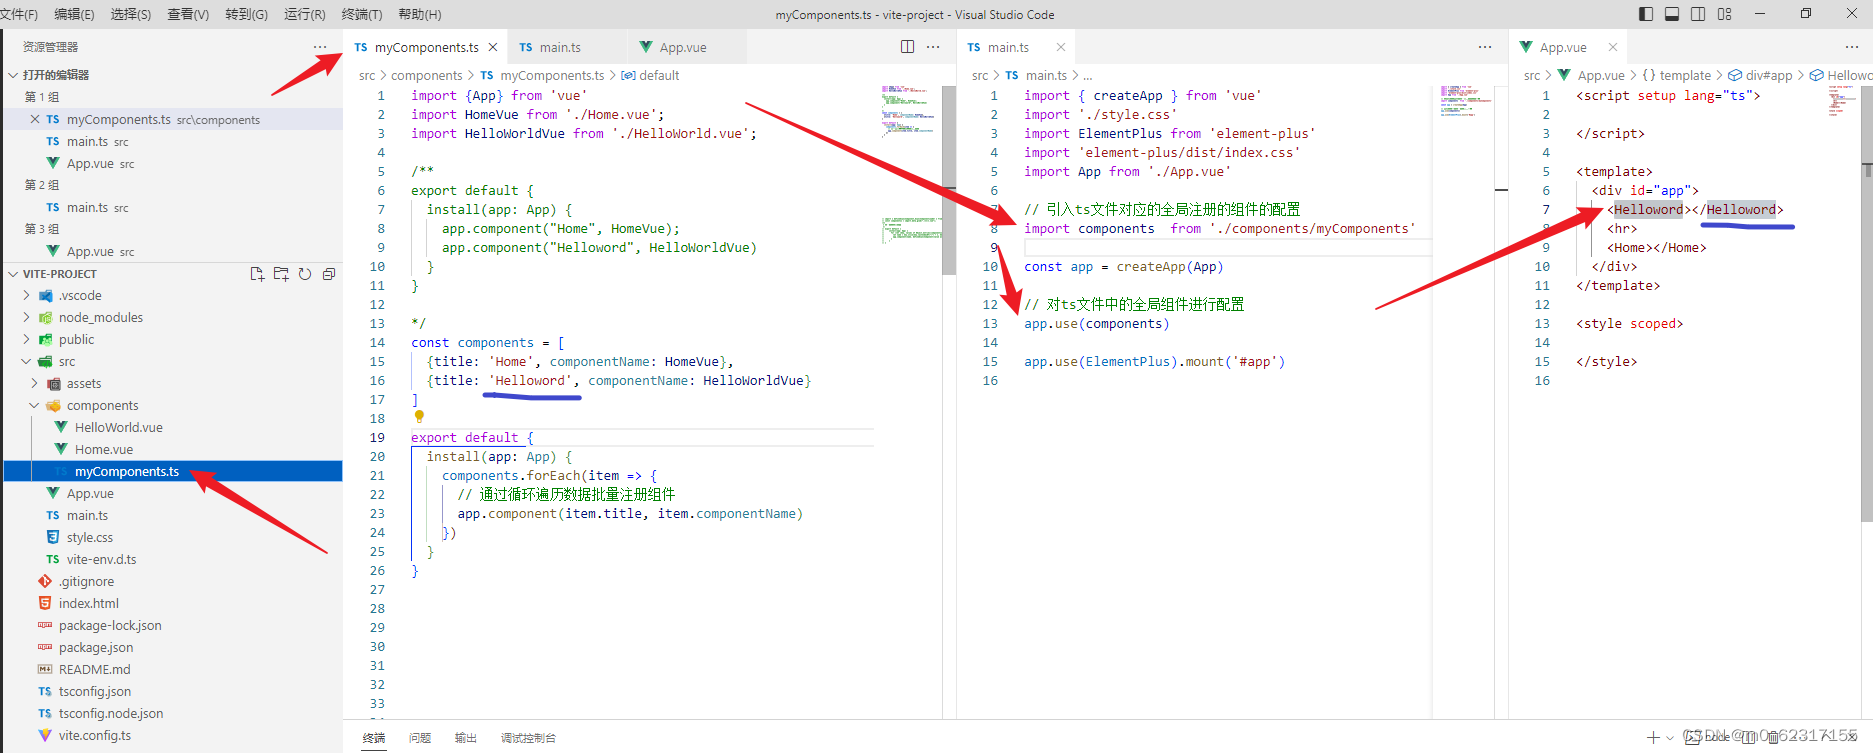Click the New File icon in VITE-PROJECT header
Screen dimensions: 1873x753
point(257,274)
